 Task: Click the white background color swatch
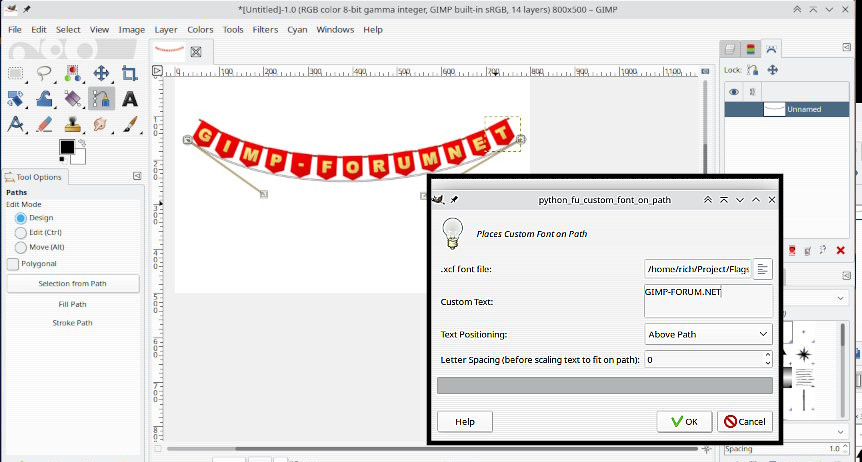pos(79,157)
